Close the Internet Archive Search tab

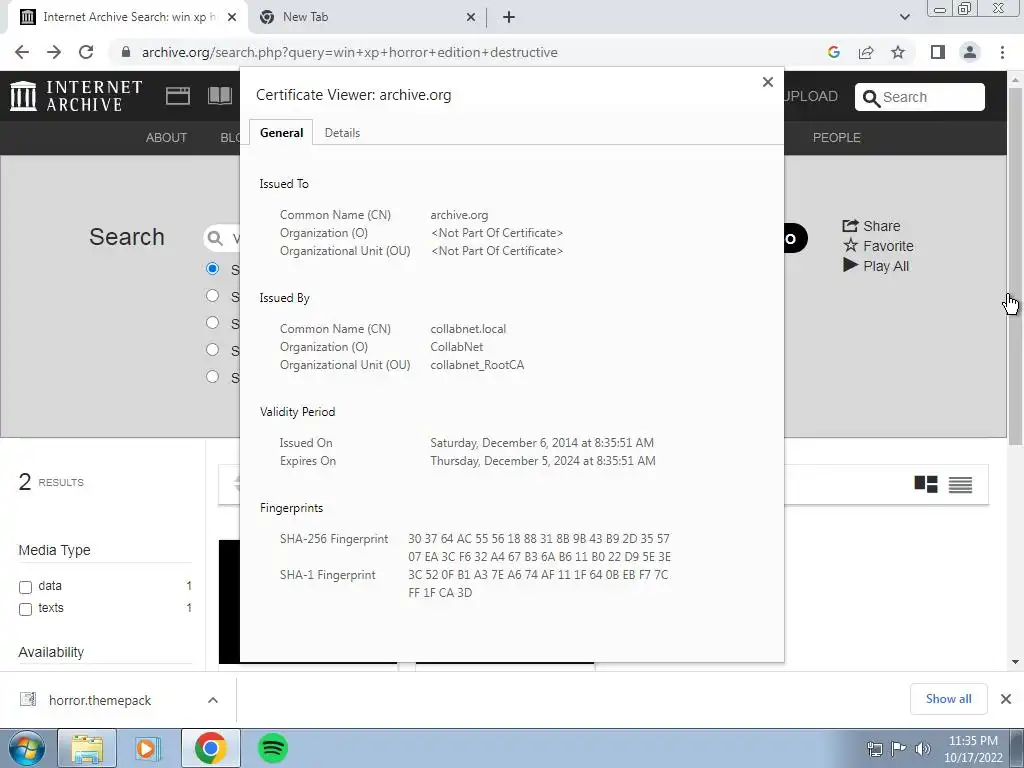coord(232,18)
